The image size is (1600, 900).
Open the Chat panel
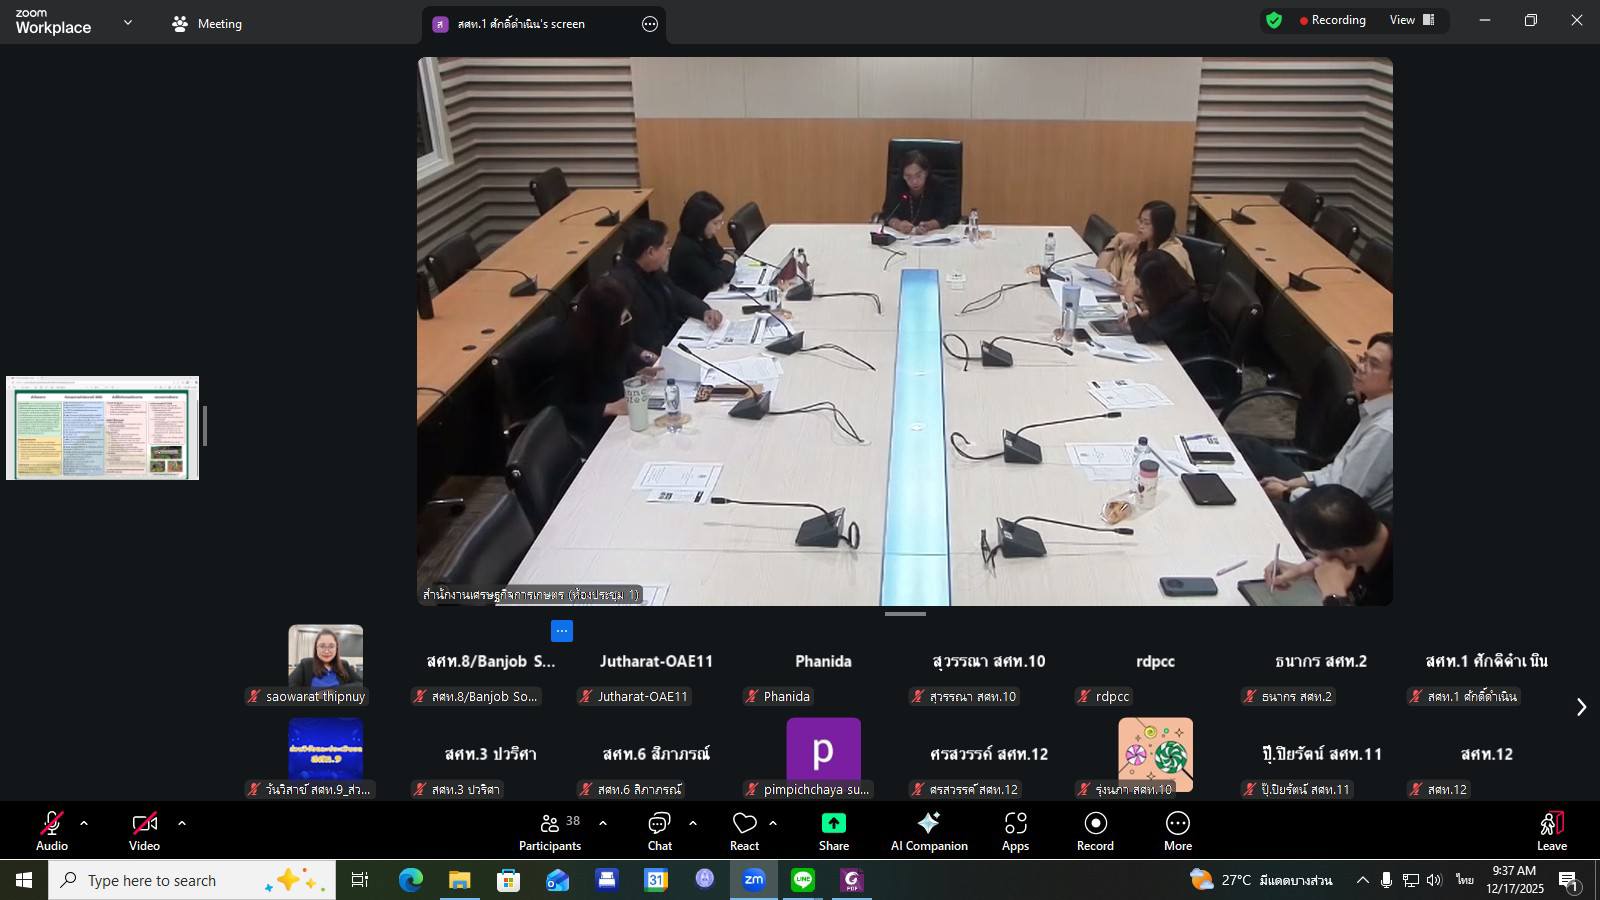tap(659, 831)
